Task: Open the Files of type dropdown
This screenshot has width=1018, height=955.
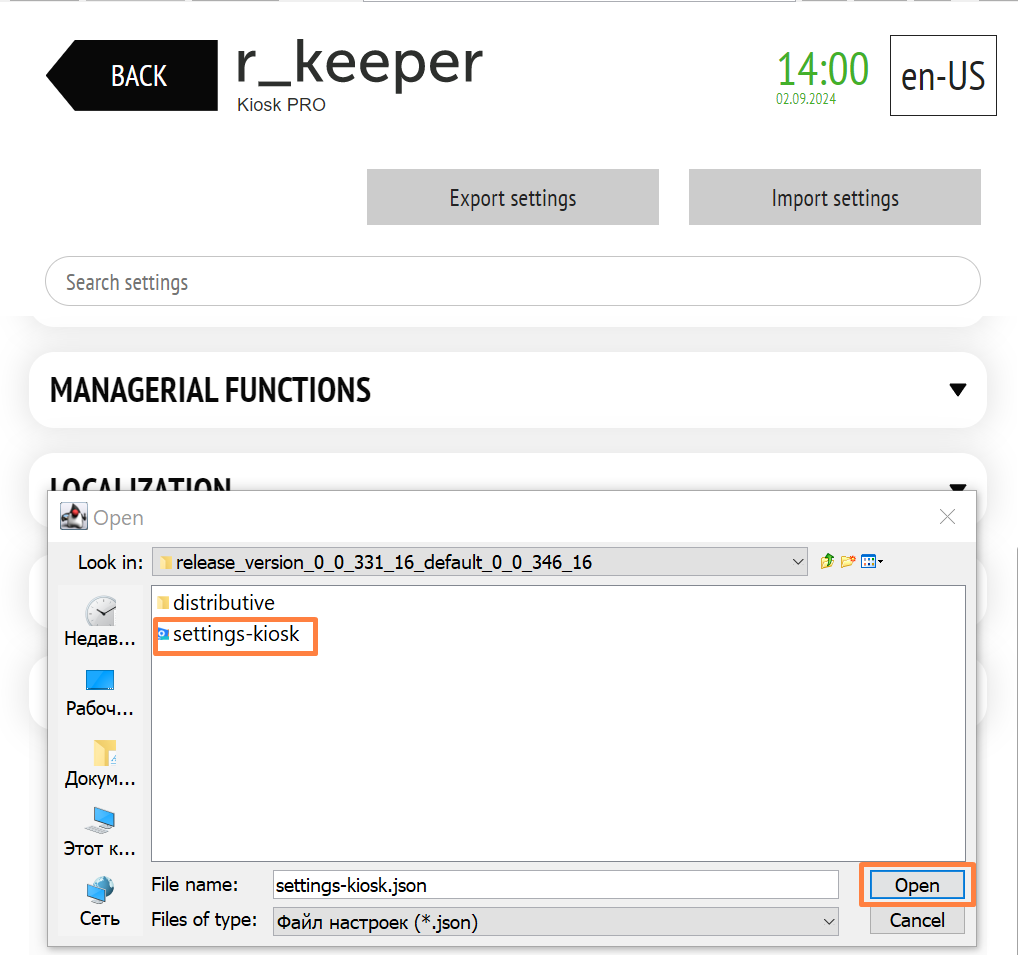Action: click(x=556, y=922)
